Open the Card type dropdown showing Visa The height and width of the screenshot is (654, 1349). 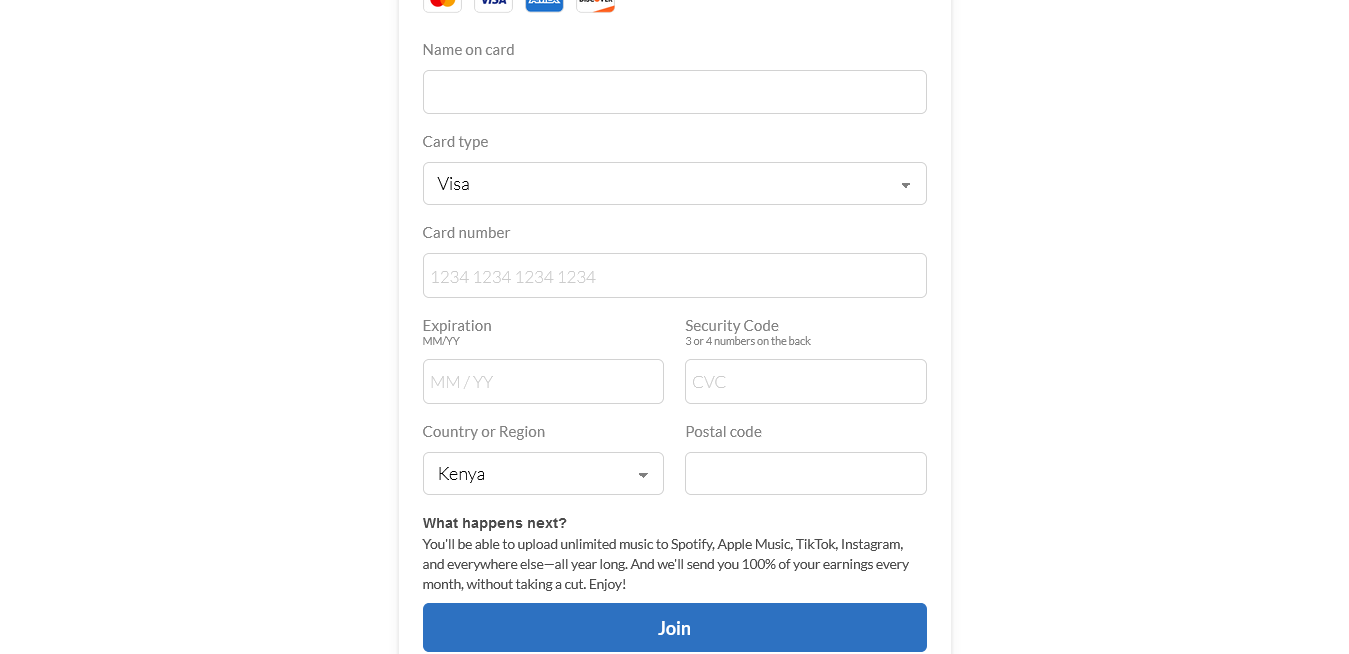point(660,184)
